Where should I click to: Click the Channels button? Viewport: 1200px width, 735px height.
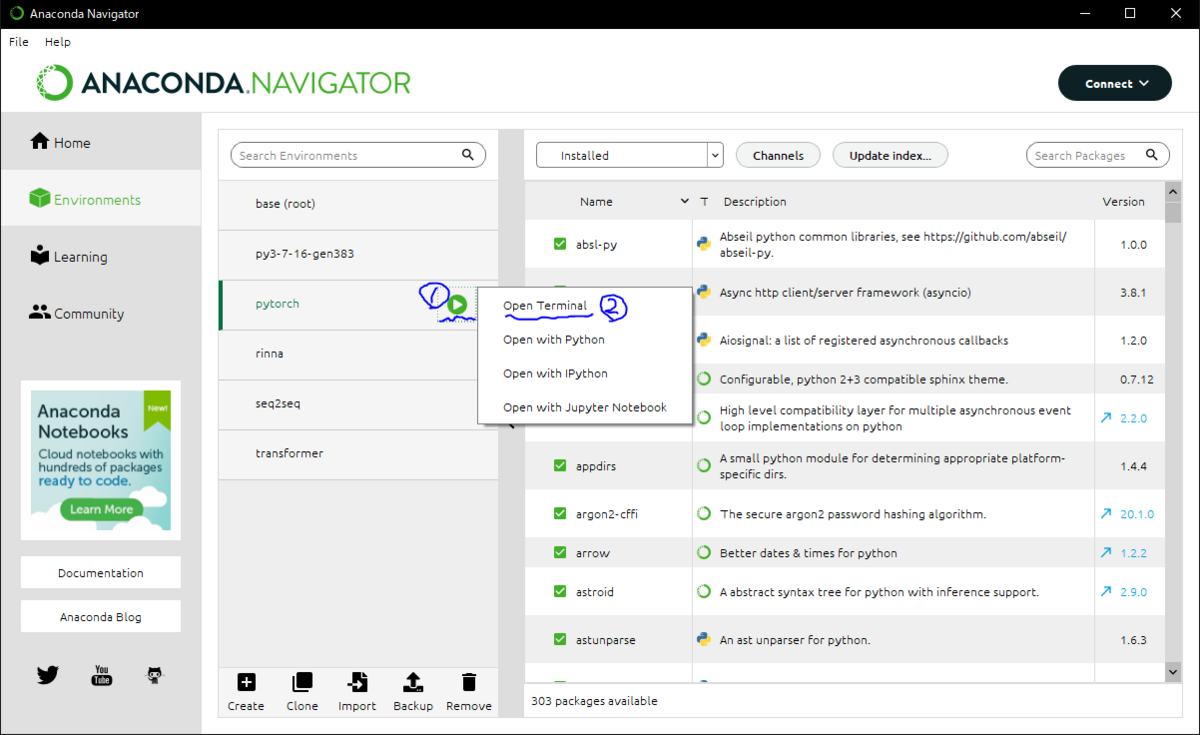pos(778,155)
